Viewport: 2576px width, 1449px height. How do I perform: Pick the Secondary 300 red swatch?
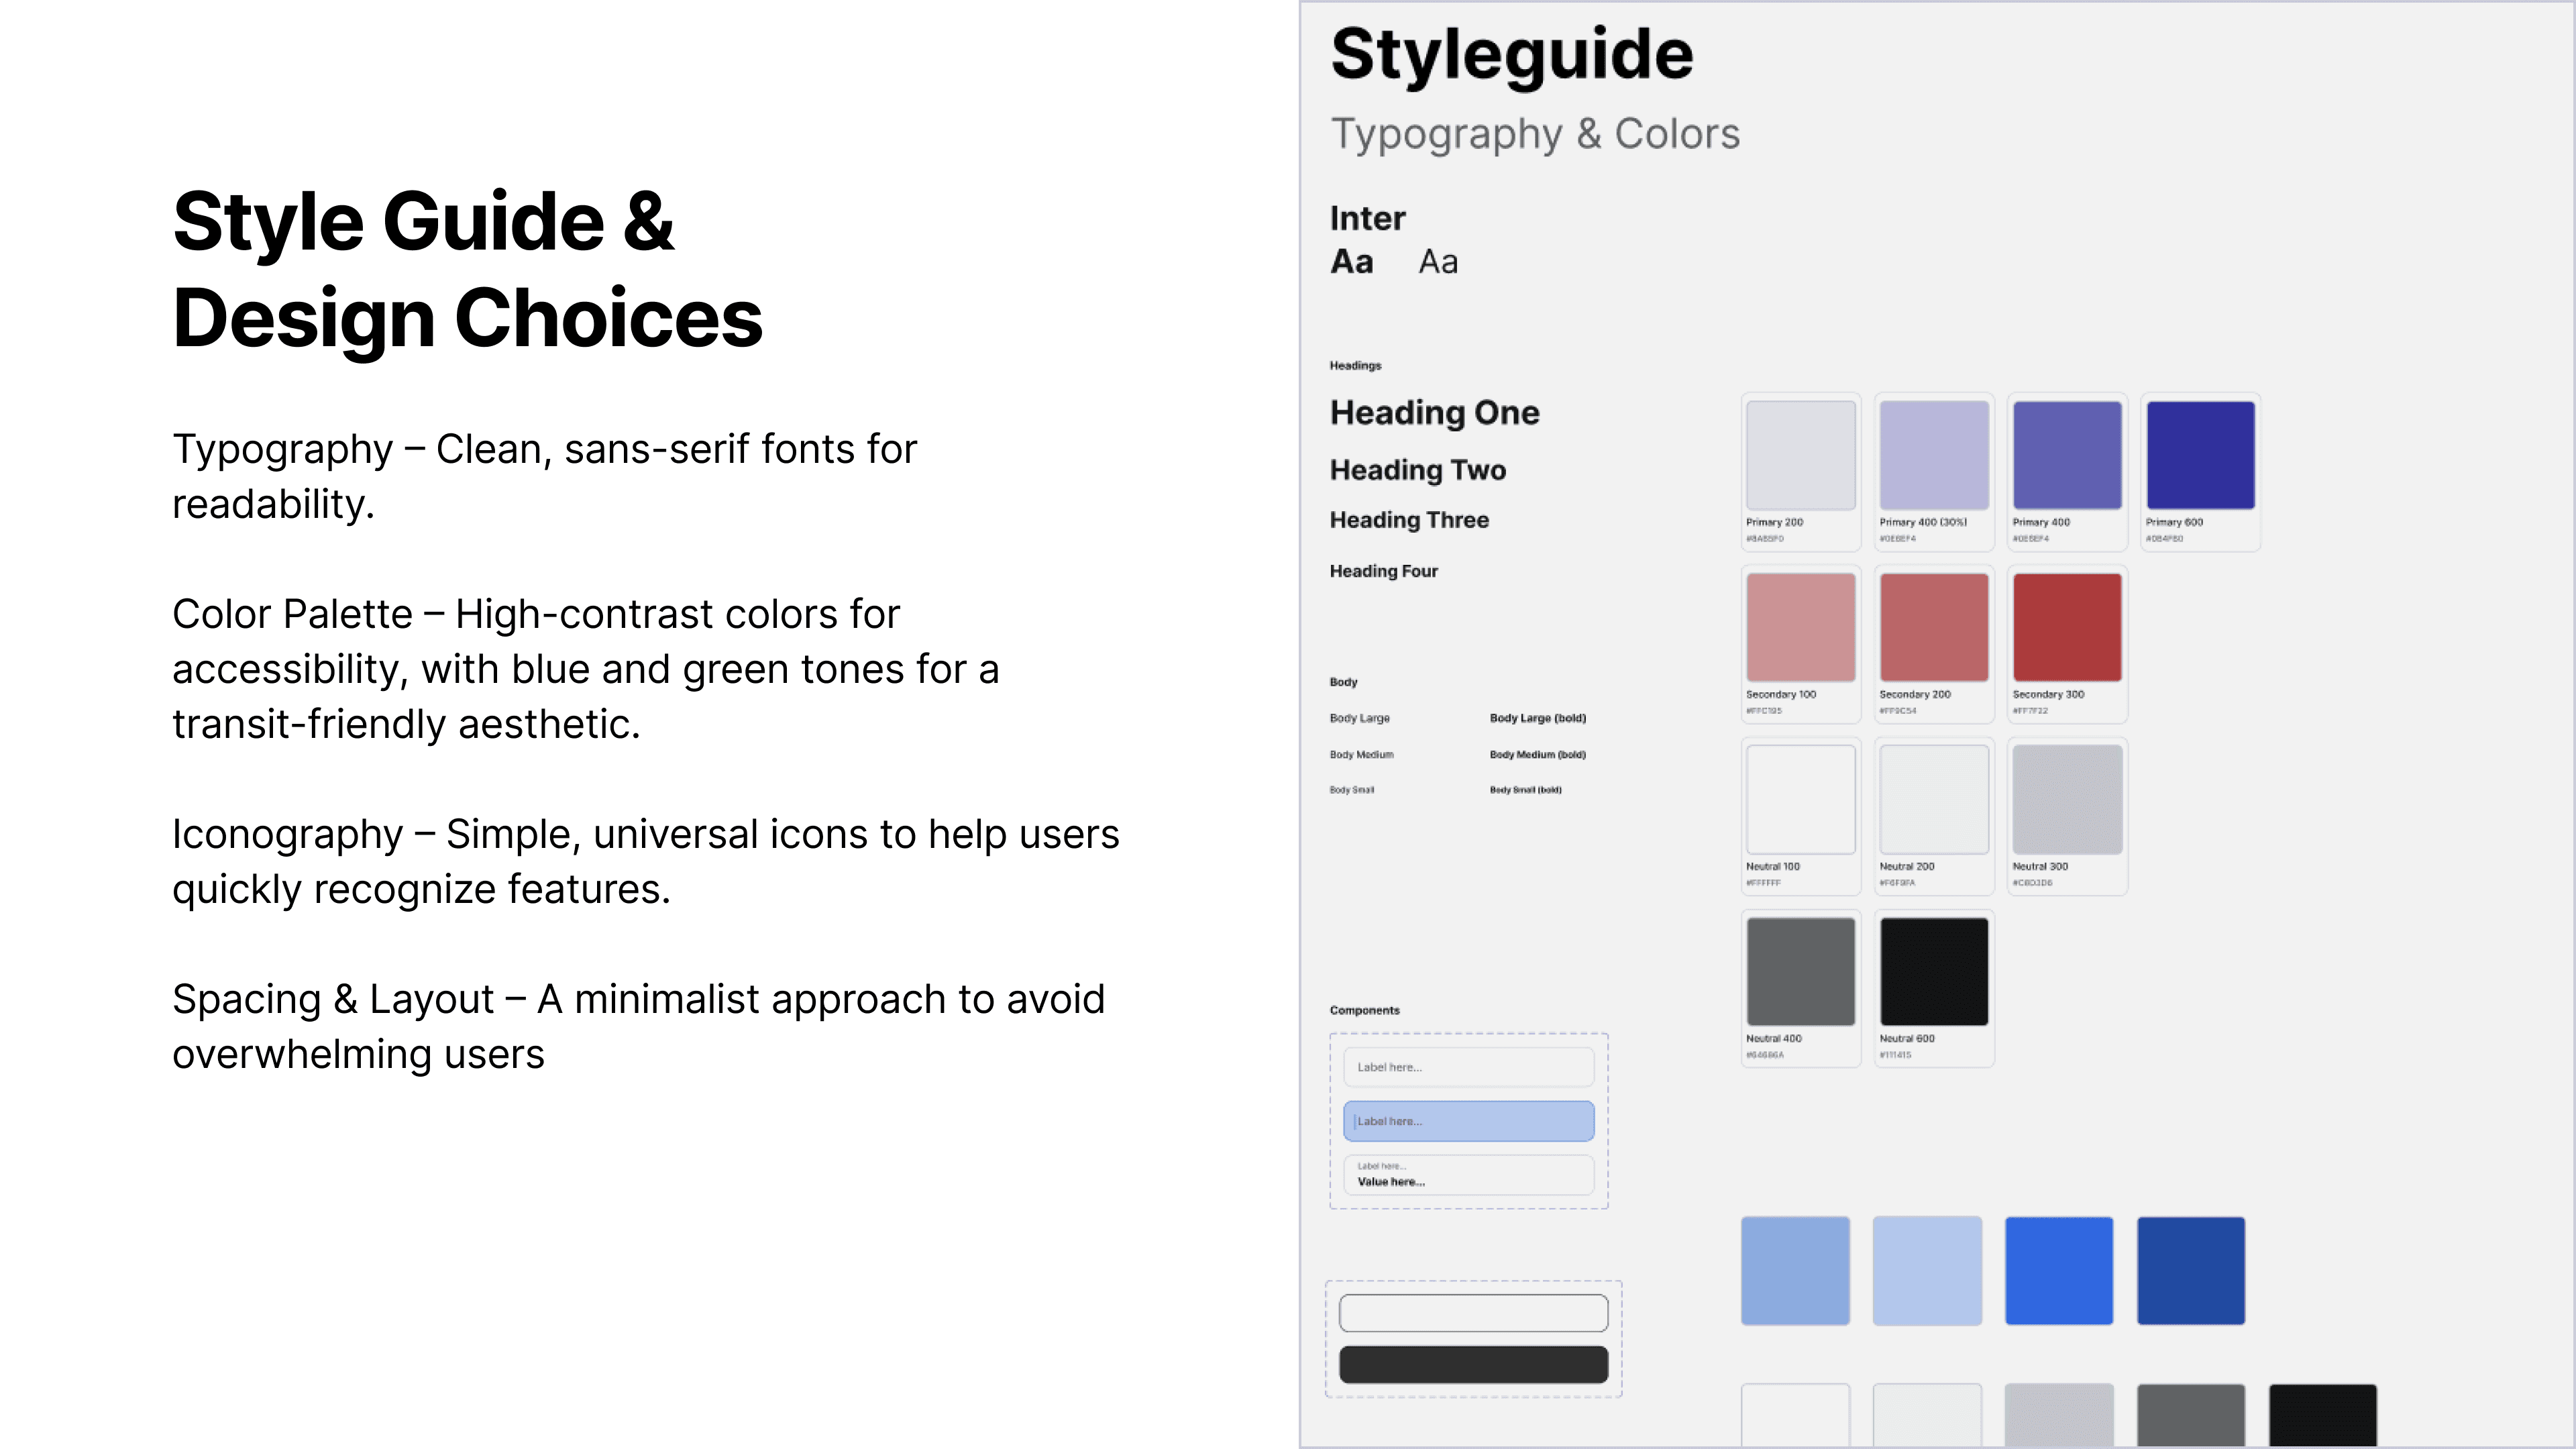[x=2067, y=627]
